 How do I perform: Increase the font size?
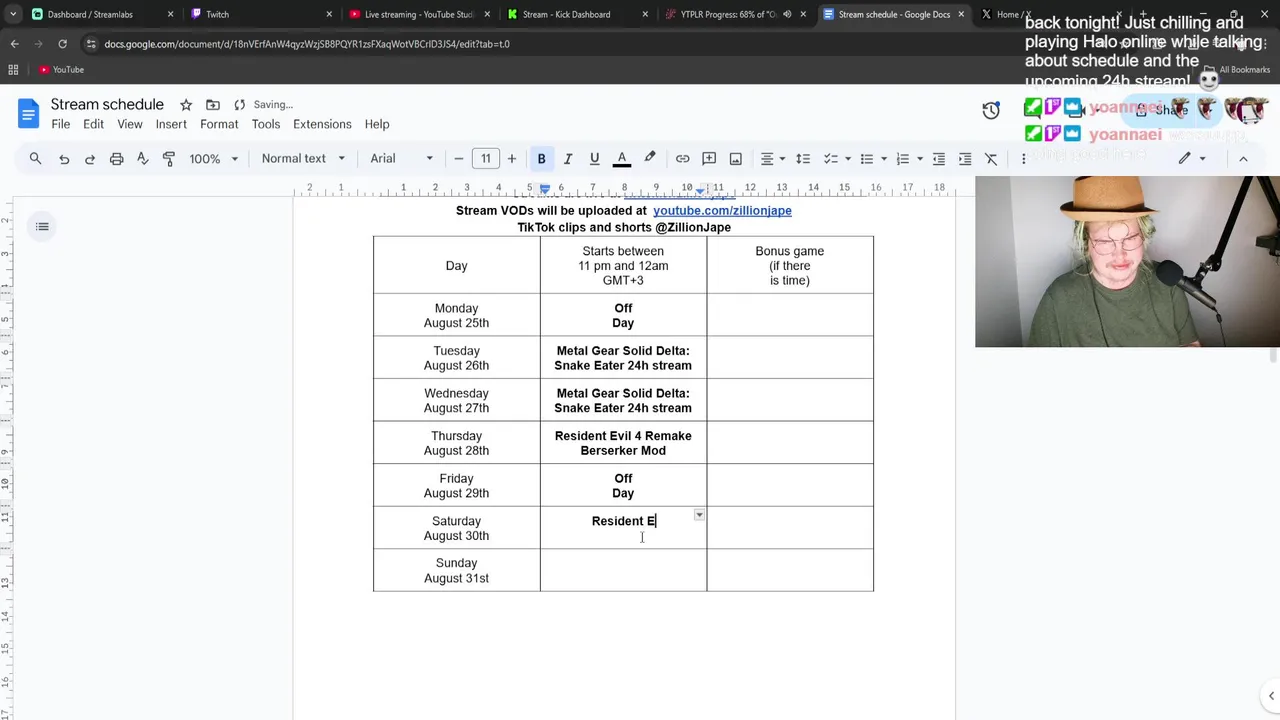[x=511, y=158]
